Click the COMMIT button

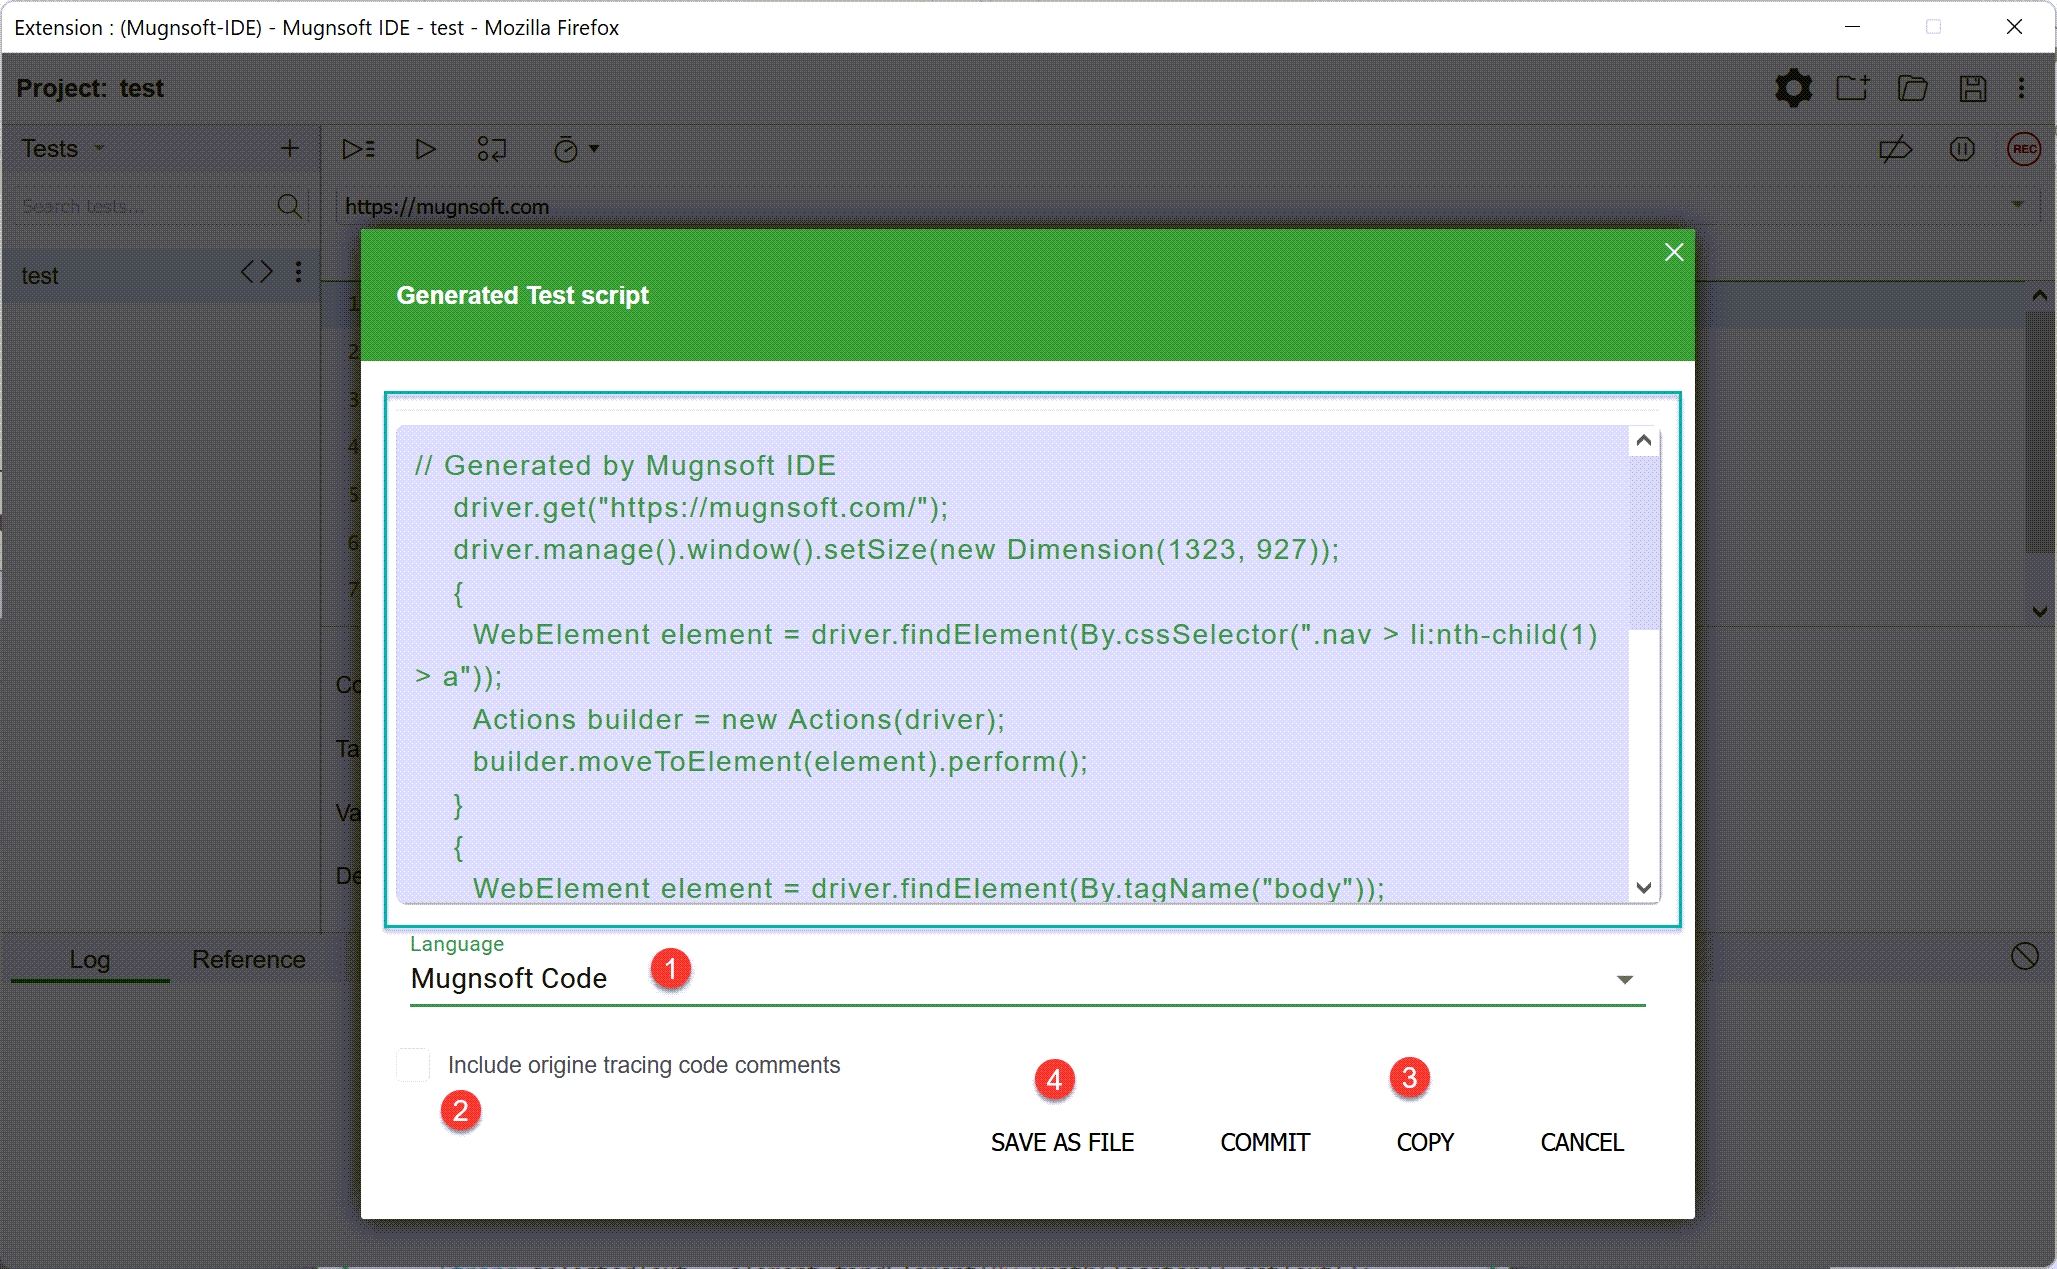[x=1264, y=1142]
